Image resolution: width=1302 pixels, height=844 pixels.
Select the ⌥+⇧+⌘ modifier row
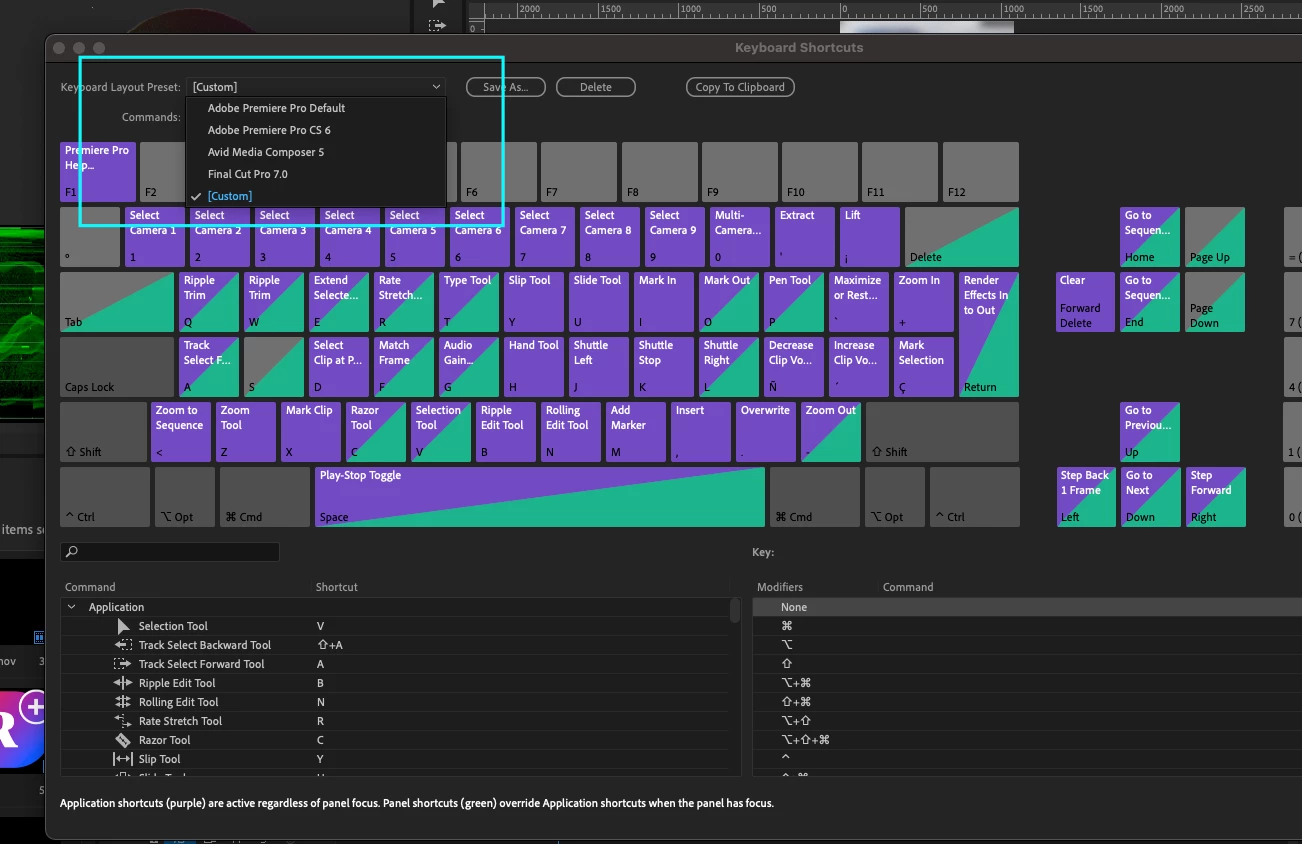1027,740
